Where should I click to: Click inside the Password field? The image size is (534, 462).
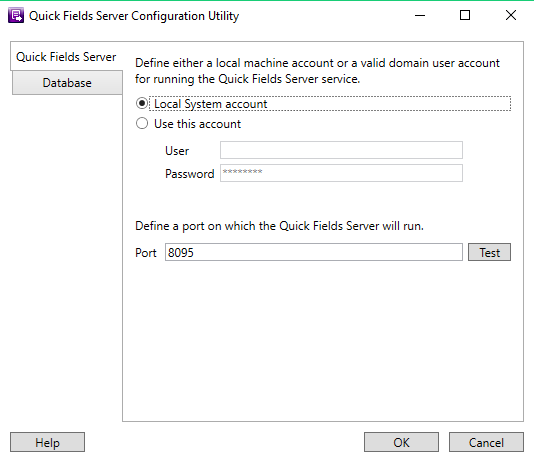click(341, 173)
